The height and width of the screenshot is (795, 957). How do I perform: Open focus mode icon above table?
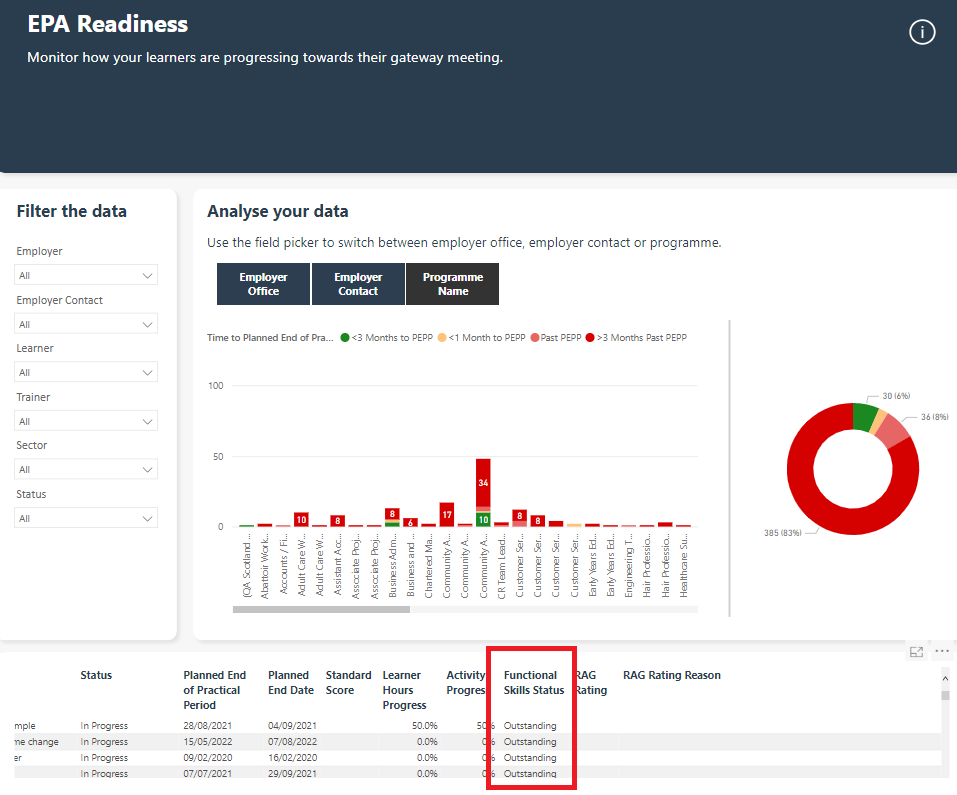coord(916,652)
